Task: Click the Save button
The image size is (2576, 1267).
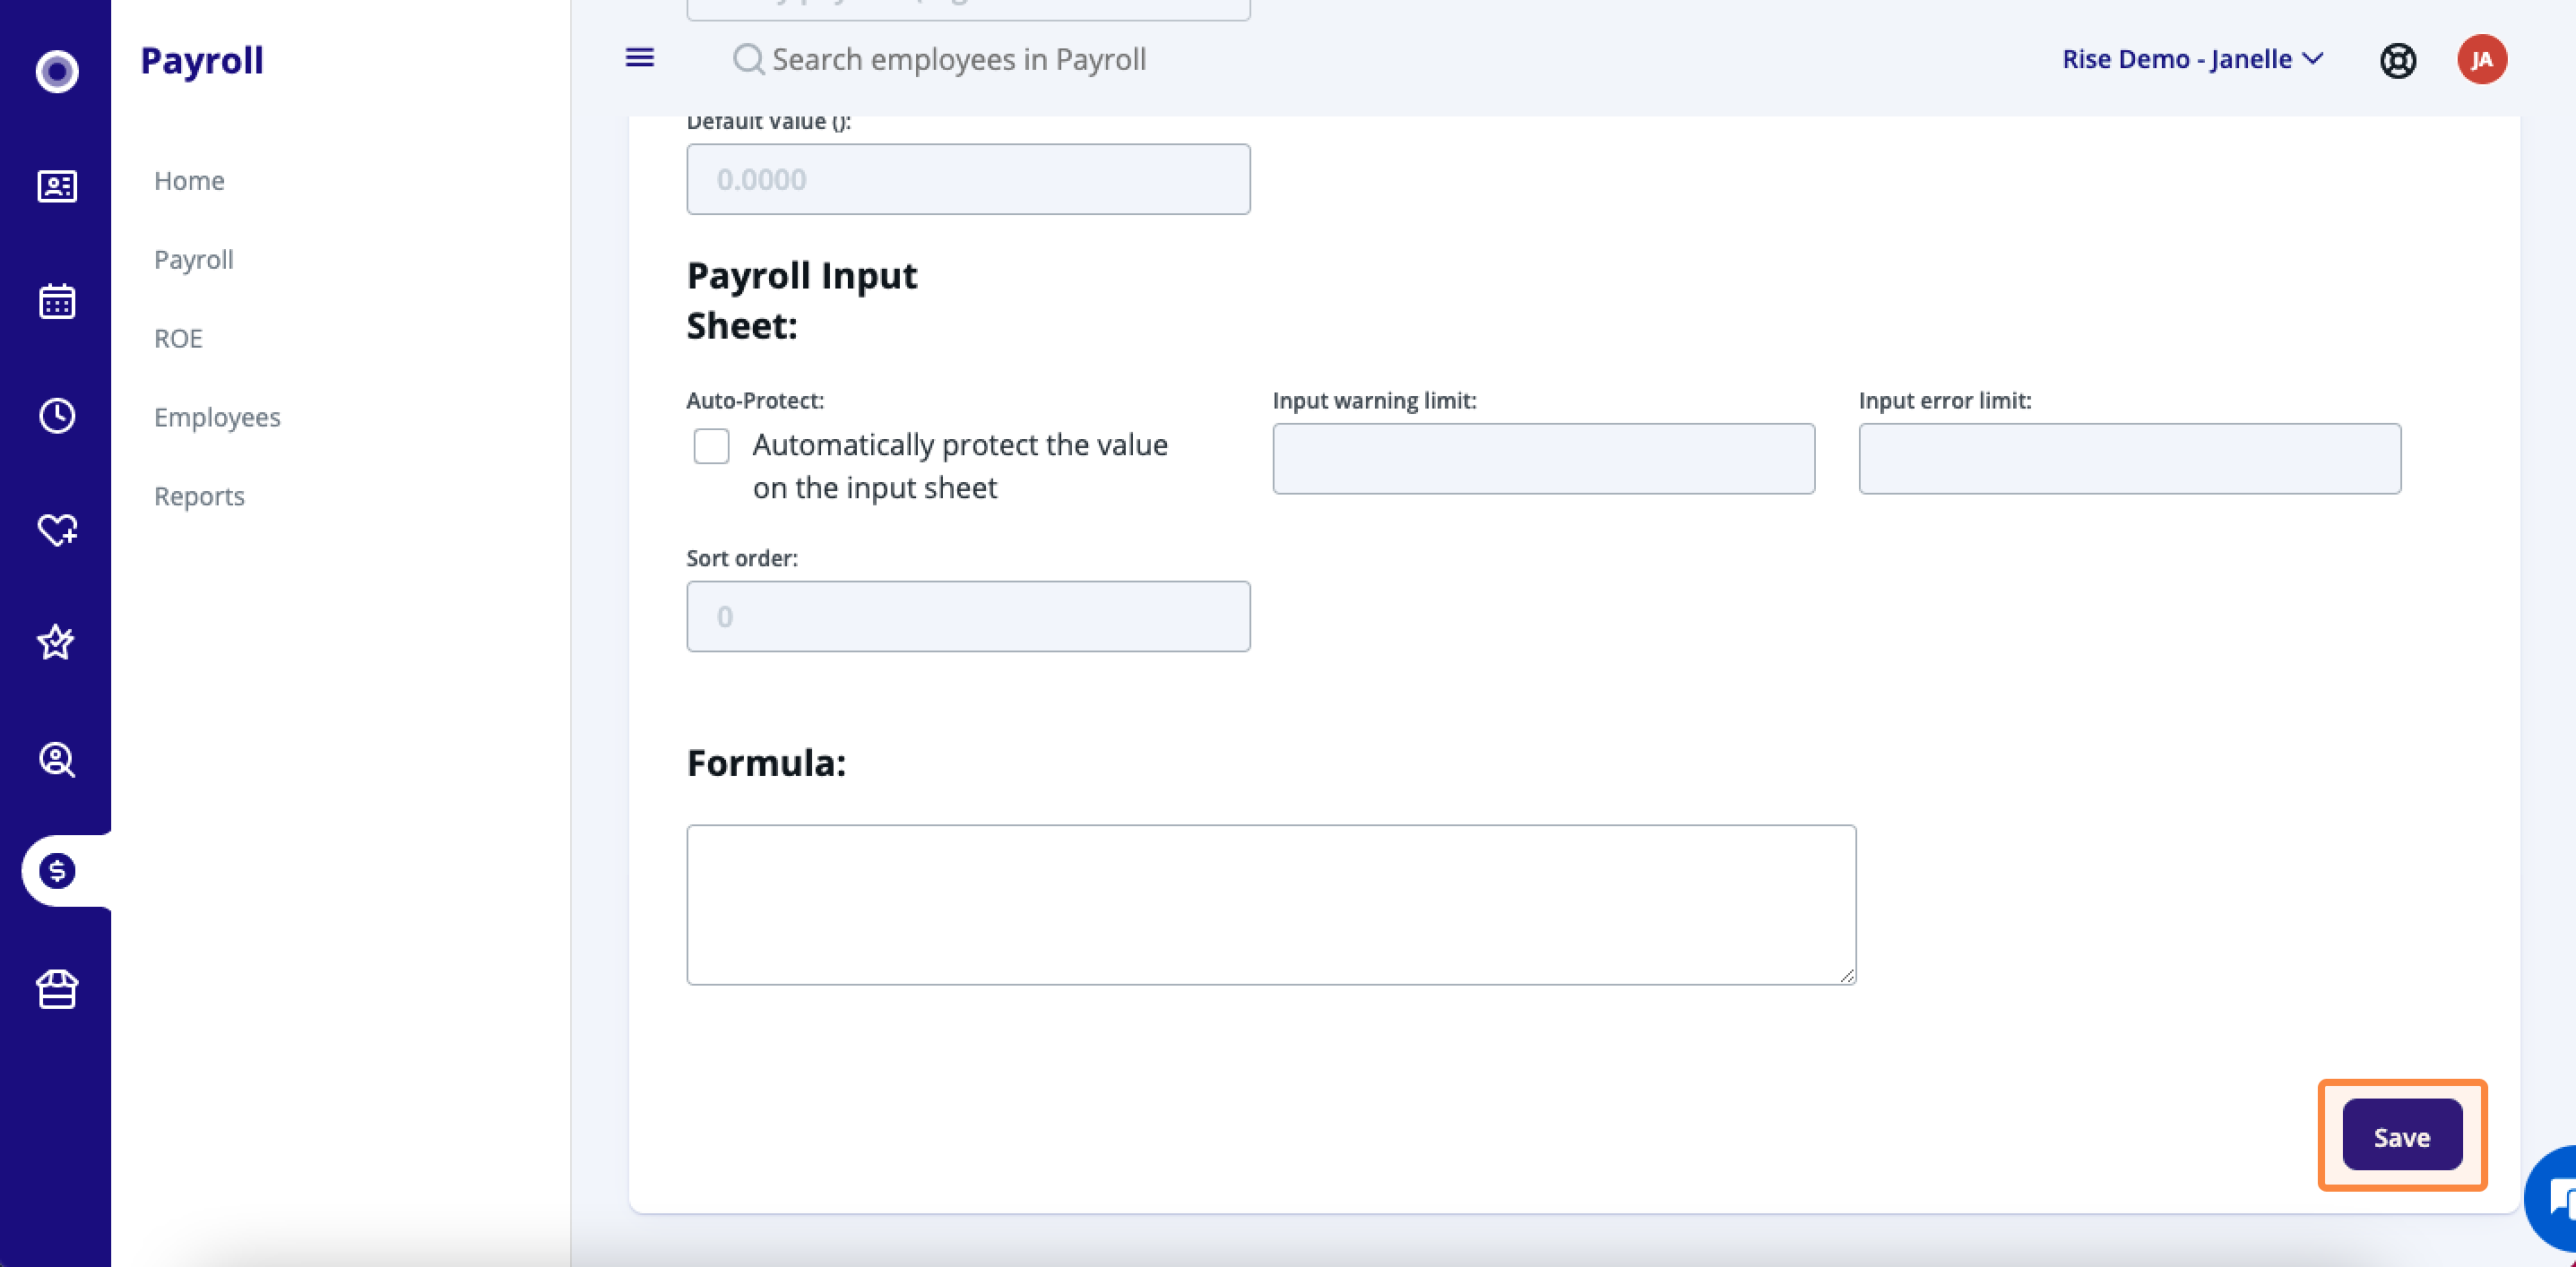Action: click(x=2402, y=1136)
